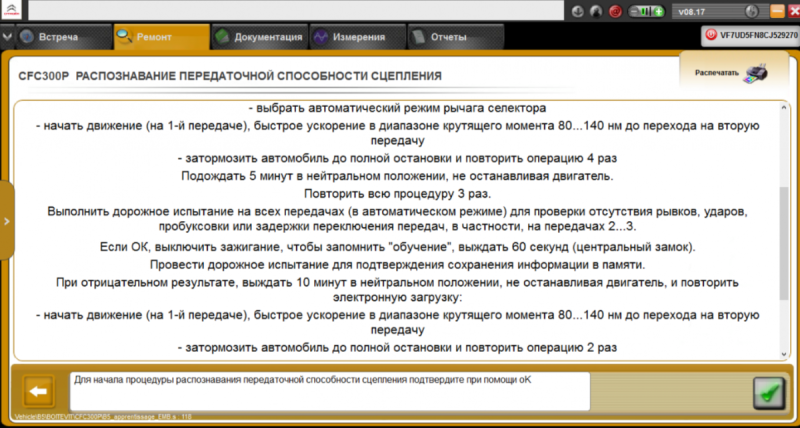Click line 'Подождать 5 минут в нейтральном положении'
Viewport: 800px width, 428px height.
coord(397,177)
